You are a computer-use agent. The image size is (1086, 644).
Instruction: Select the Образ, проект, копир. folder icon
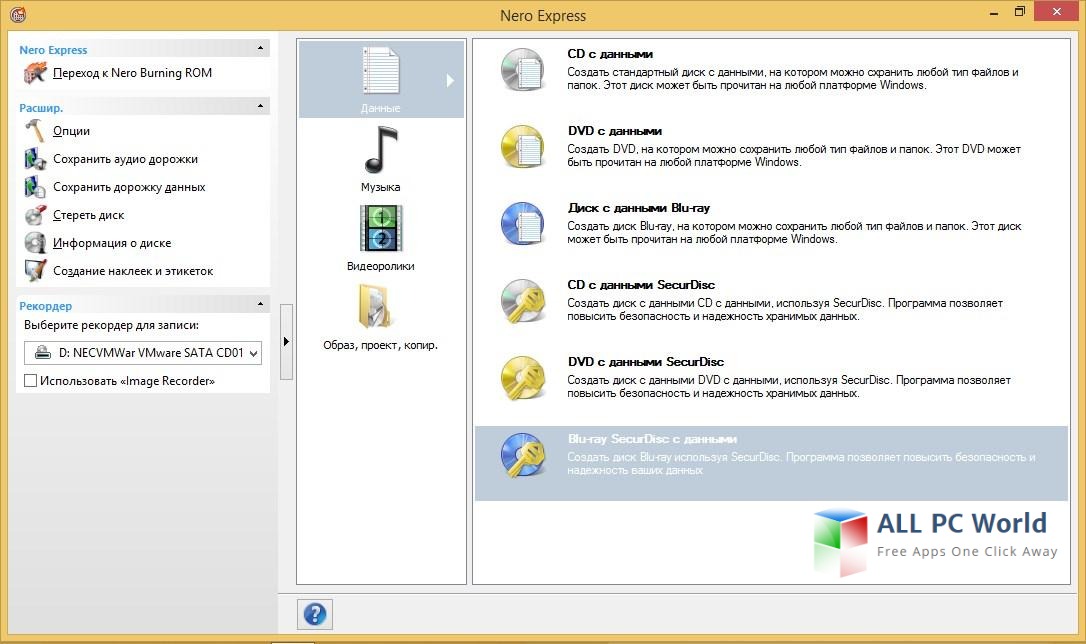(376, 306)
